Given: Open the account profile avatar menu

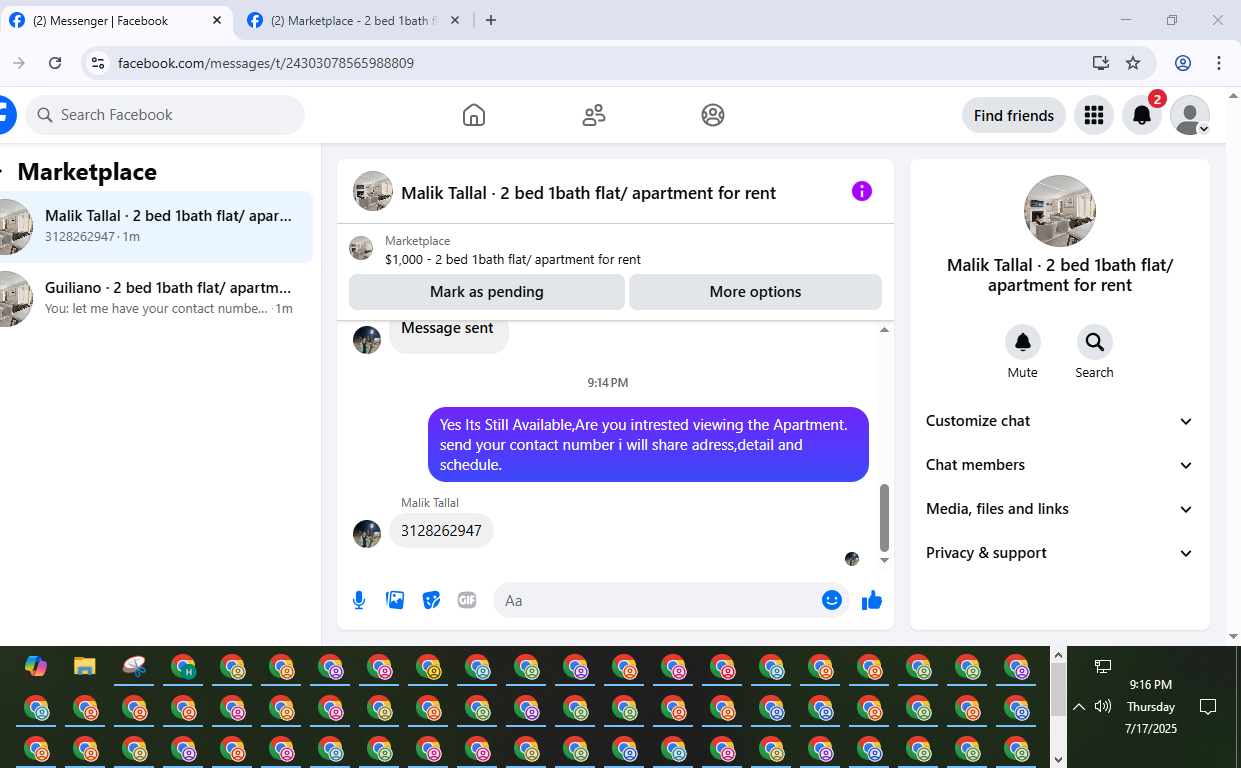Looking at the screenshot, I should click(1190, 115).
